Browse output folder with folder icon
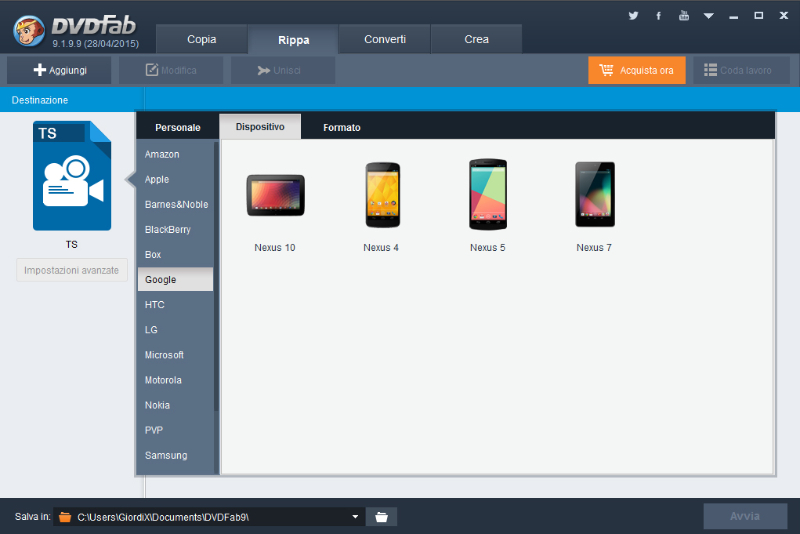The height and width of the screenshot is (534, 800). coord(381,517)
